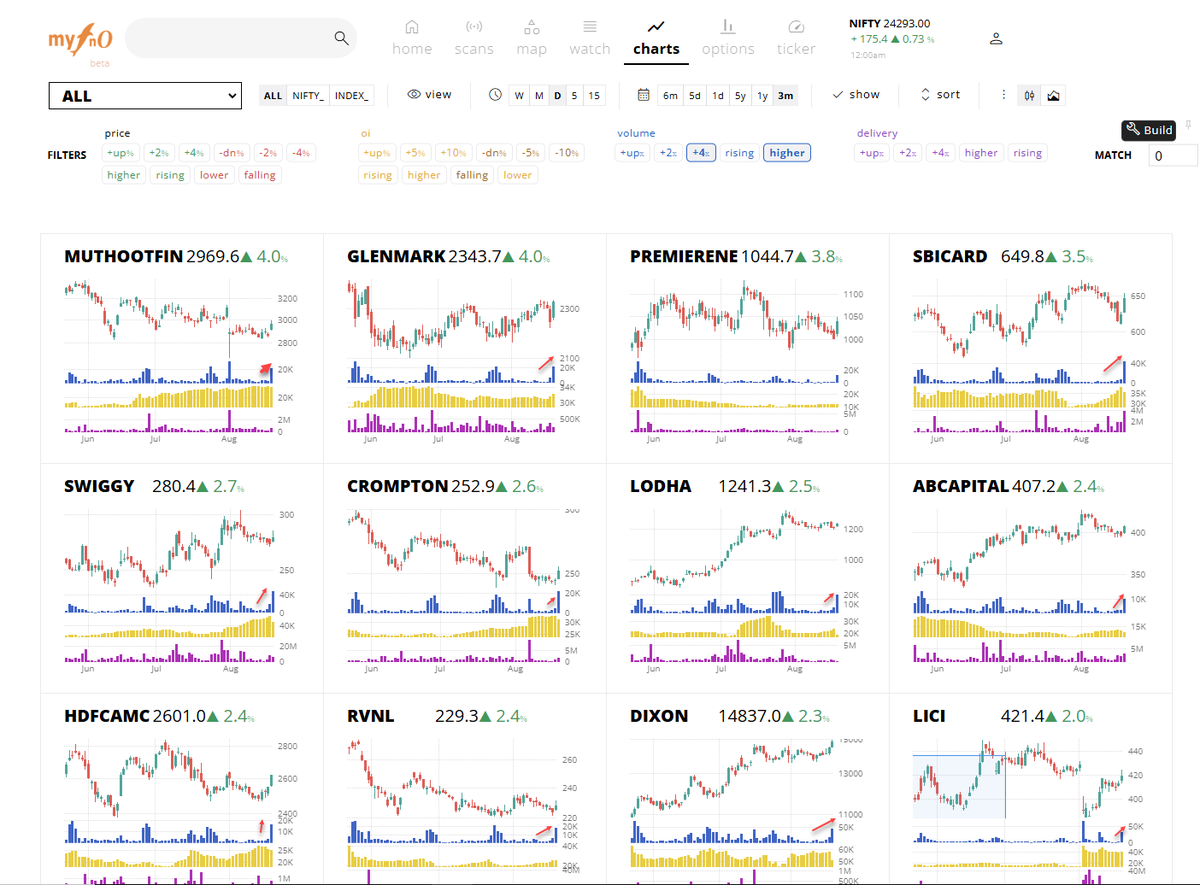This screenshot has width=1200, height=885.
Task: Toggle the purple delivery higher filter
Action: pyautogui.click(x=981, y=153)
